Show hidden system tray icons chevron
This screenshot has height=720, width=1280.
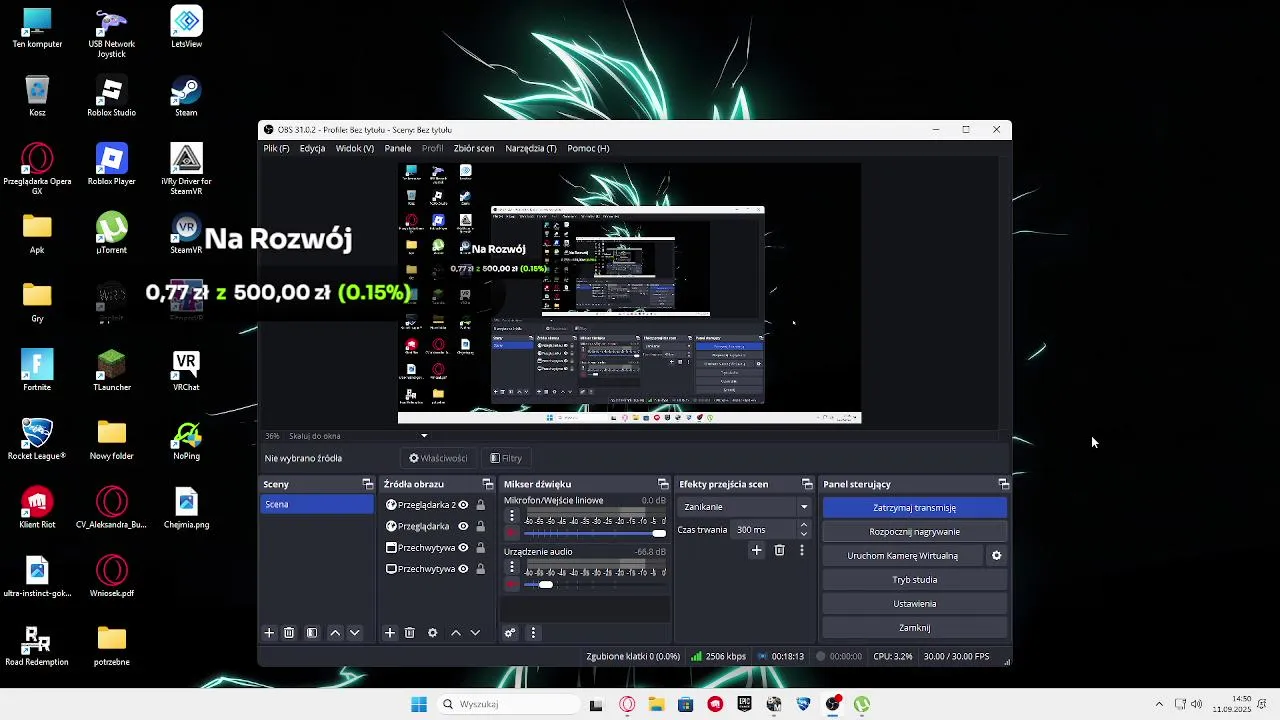(x=1159, y=704)
